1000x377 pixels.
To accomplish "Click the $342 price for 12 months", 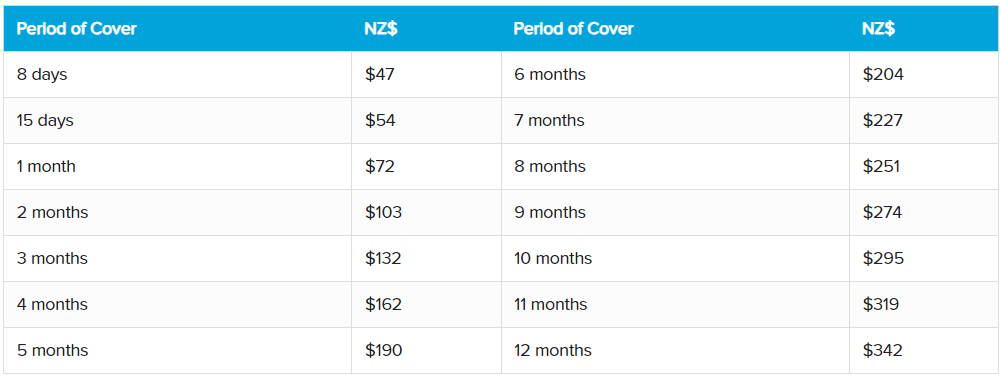I will tap(883, 350).
